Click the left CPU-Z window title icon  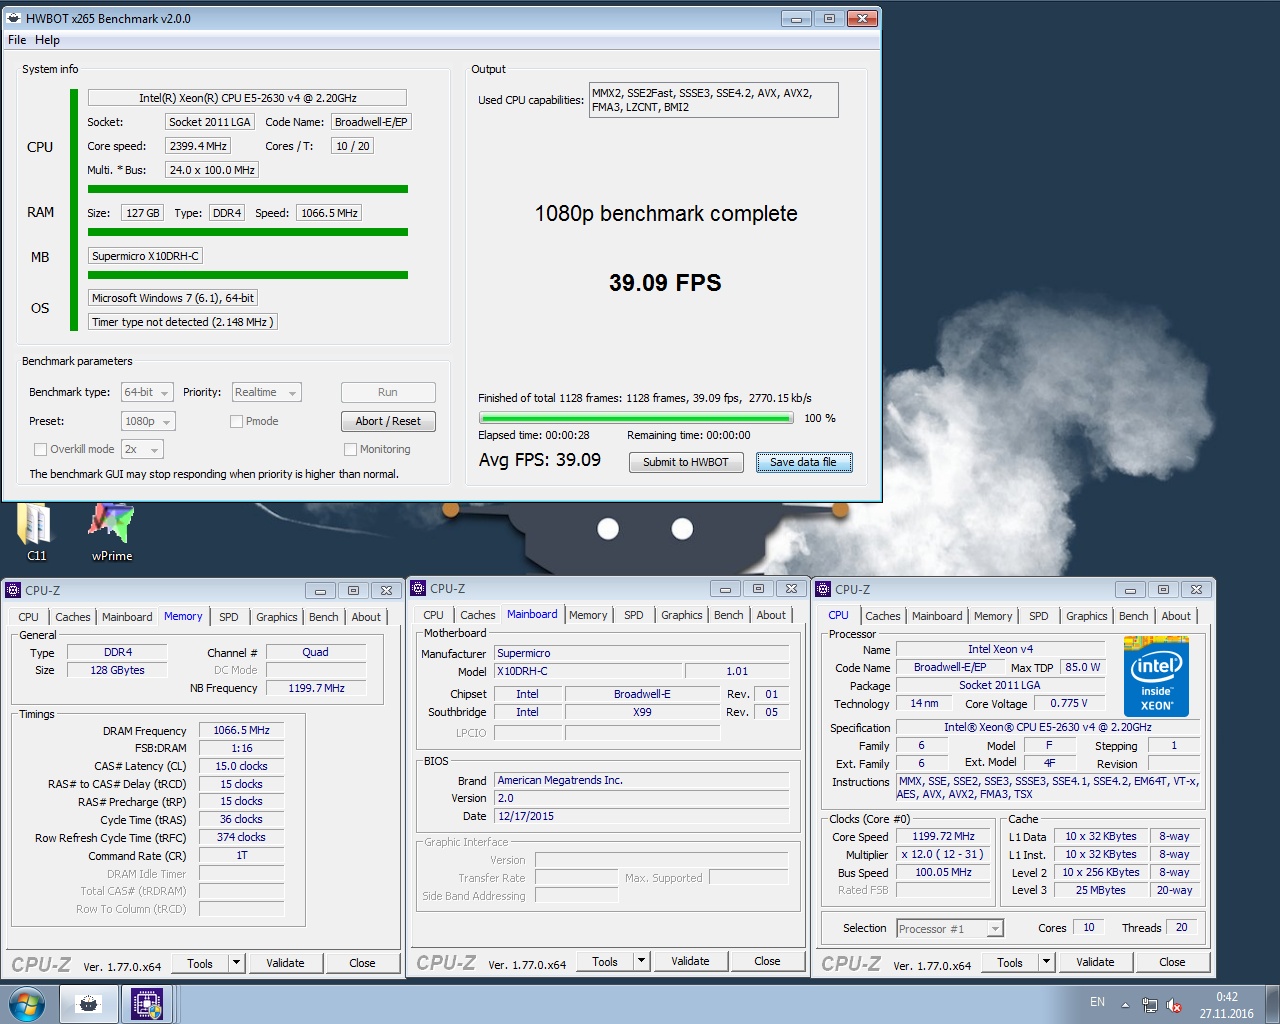coord(13,590)
